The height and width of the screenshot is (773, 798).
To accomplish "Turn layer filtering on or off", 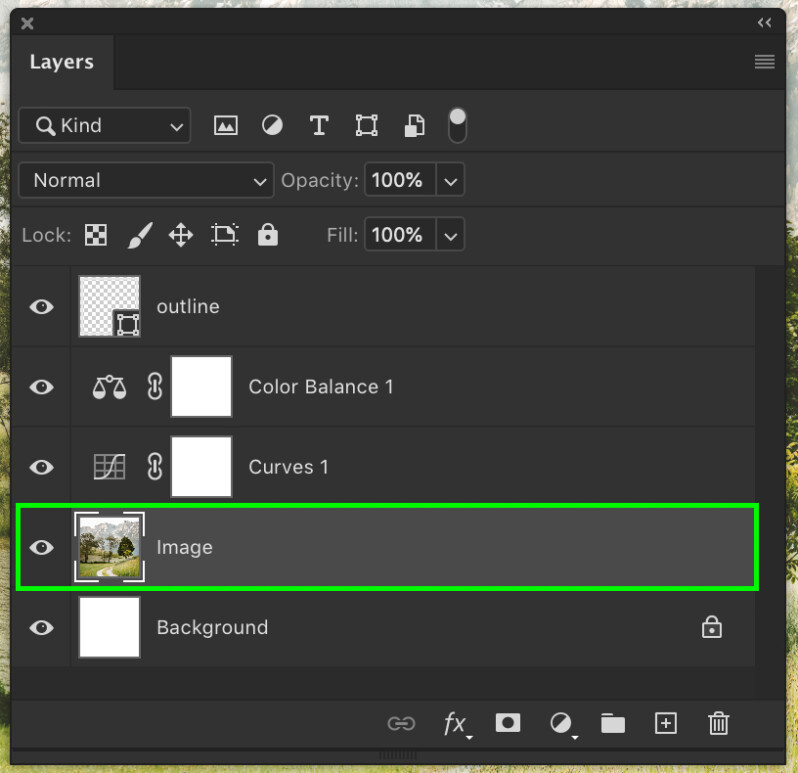I will [x=457, y=125].
